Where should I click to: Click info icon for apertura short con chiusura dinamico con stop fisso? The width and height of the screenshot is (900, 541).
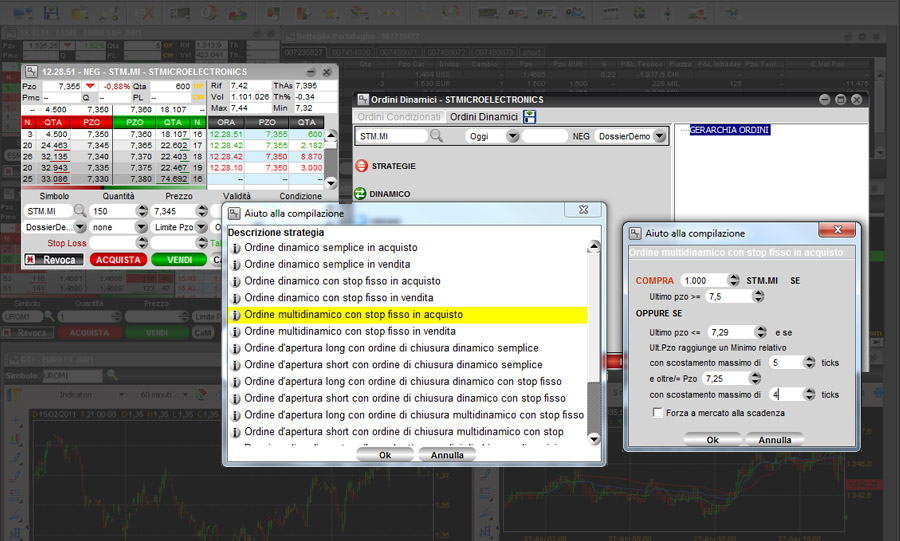(235, 399)
